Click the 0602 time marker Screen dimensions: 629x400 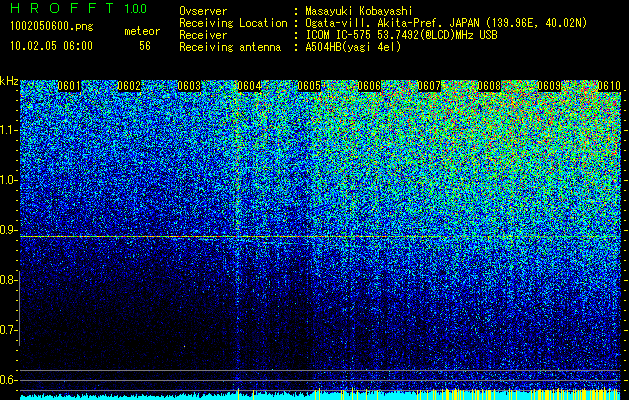click(x=129, y=86)
